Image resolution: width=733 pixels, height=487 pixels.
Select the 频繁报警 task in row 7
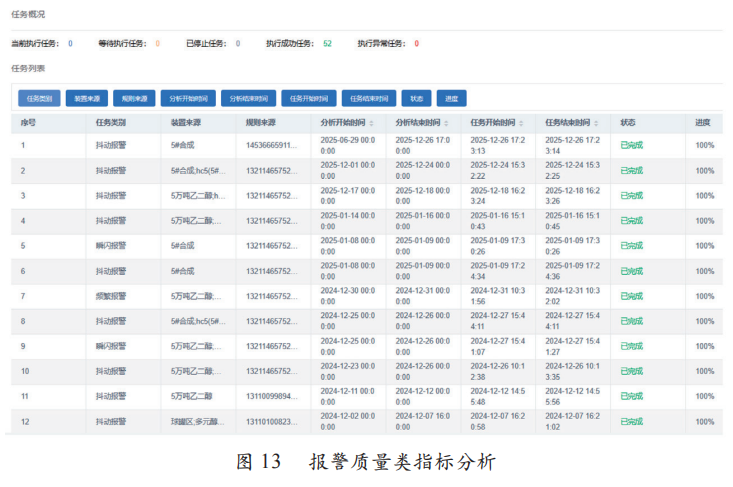pos(111,296)
